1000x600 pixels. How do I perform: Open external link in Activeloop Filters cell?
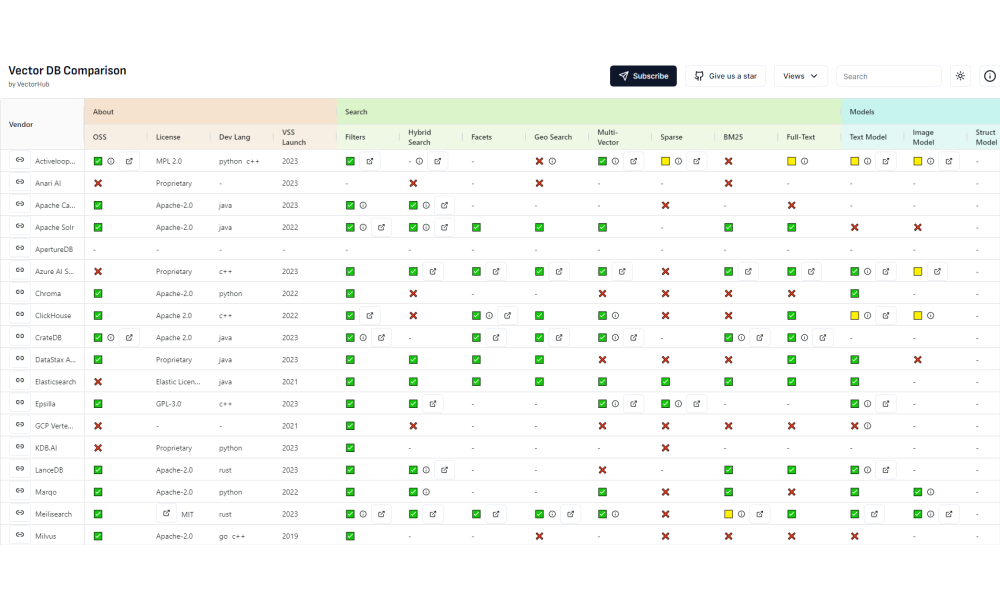coord(370,161)
